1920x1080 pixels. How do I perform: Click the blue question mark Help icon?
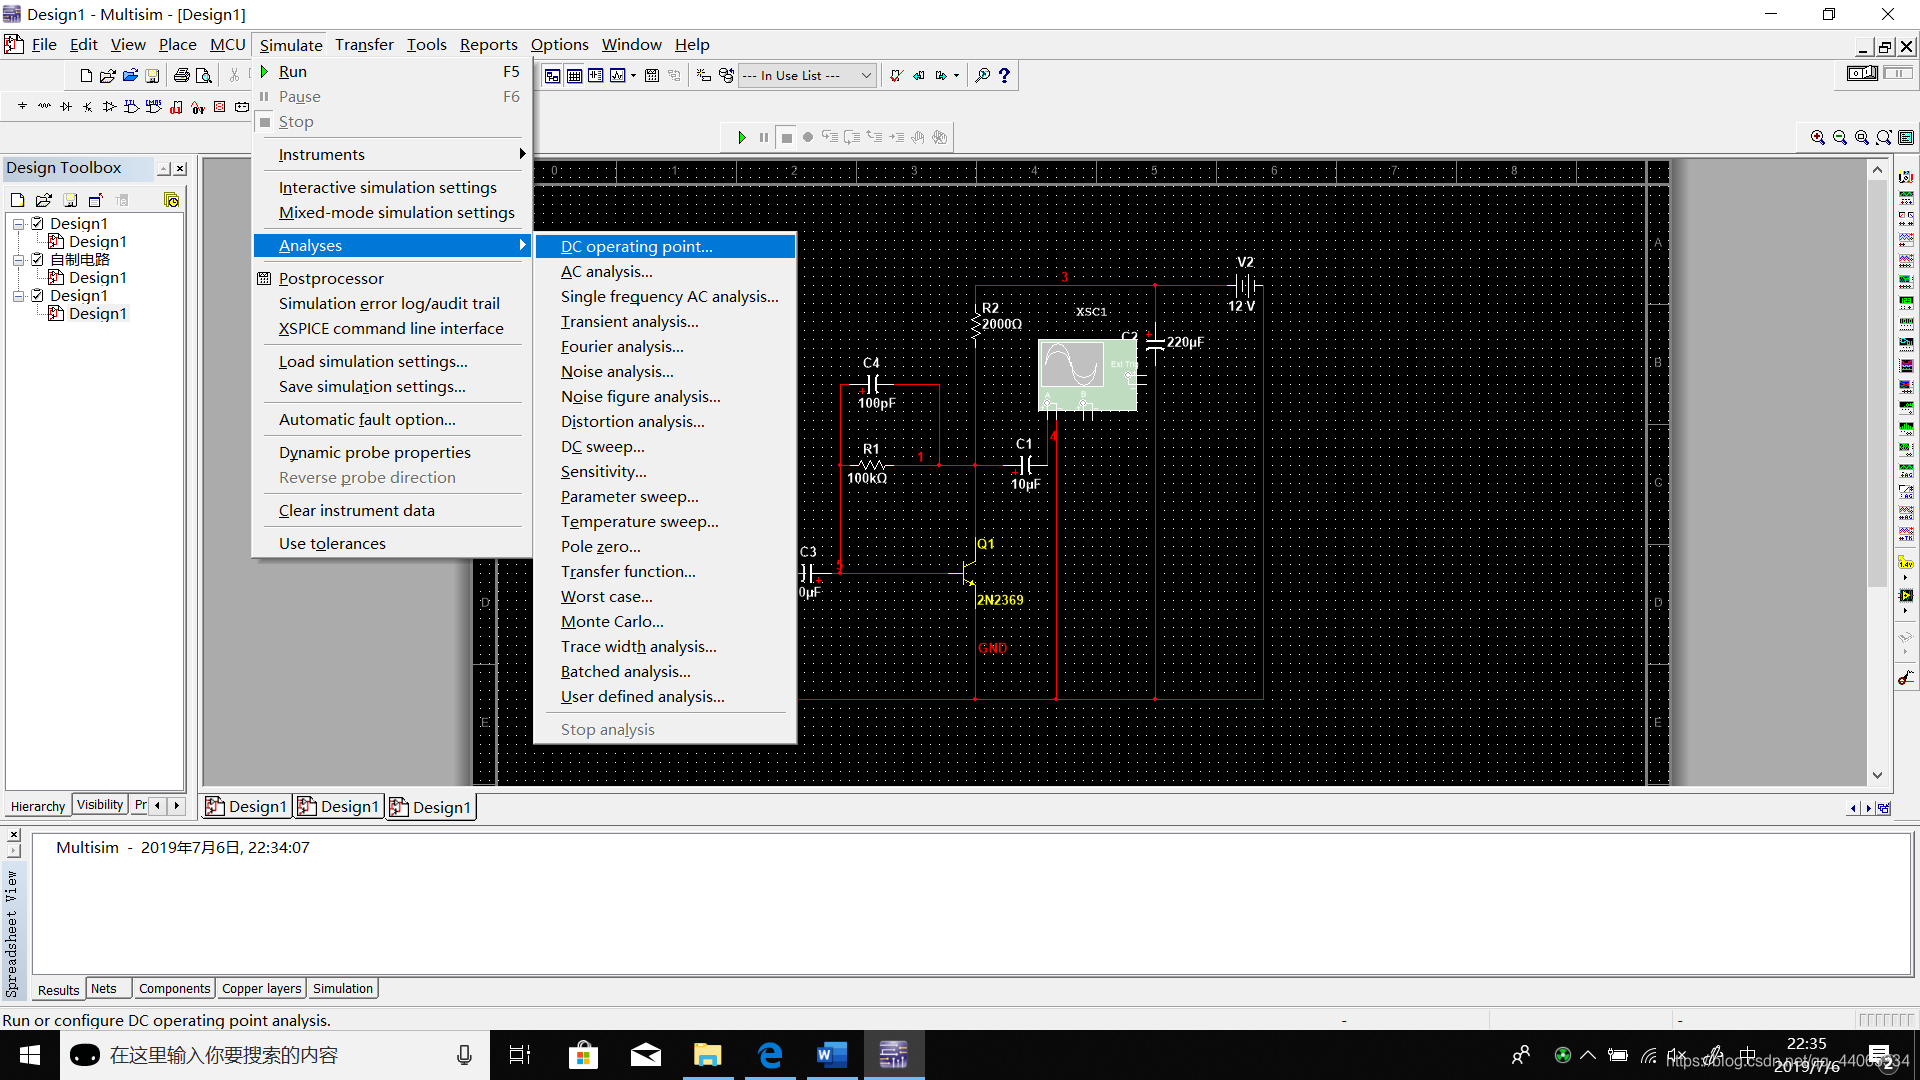(1004, 76)
